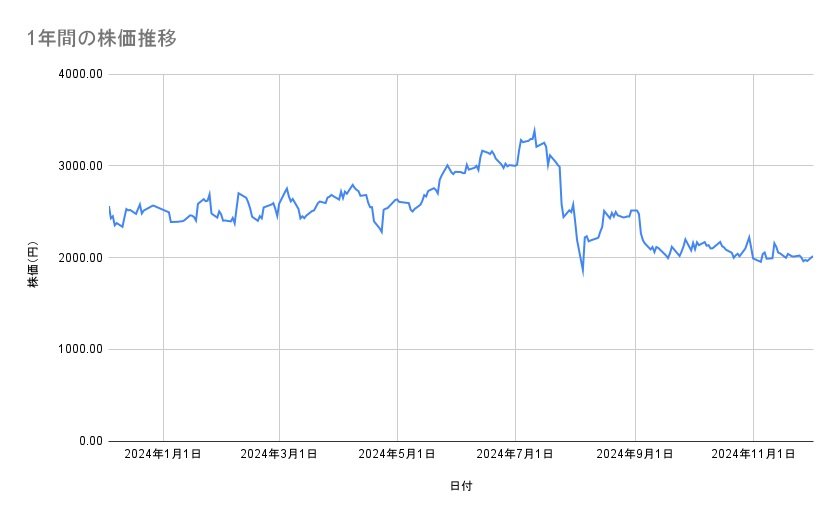839x519 pixels.
Task: Select the 2024年9月1日 date label
Action: pyautogui.click(x=634, y=454)
